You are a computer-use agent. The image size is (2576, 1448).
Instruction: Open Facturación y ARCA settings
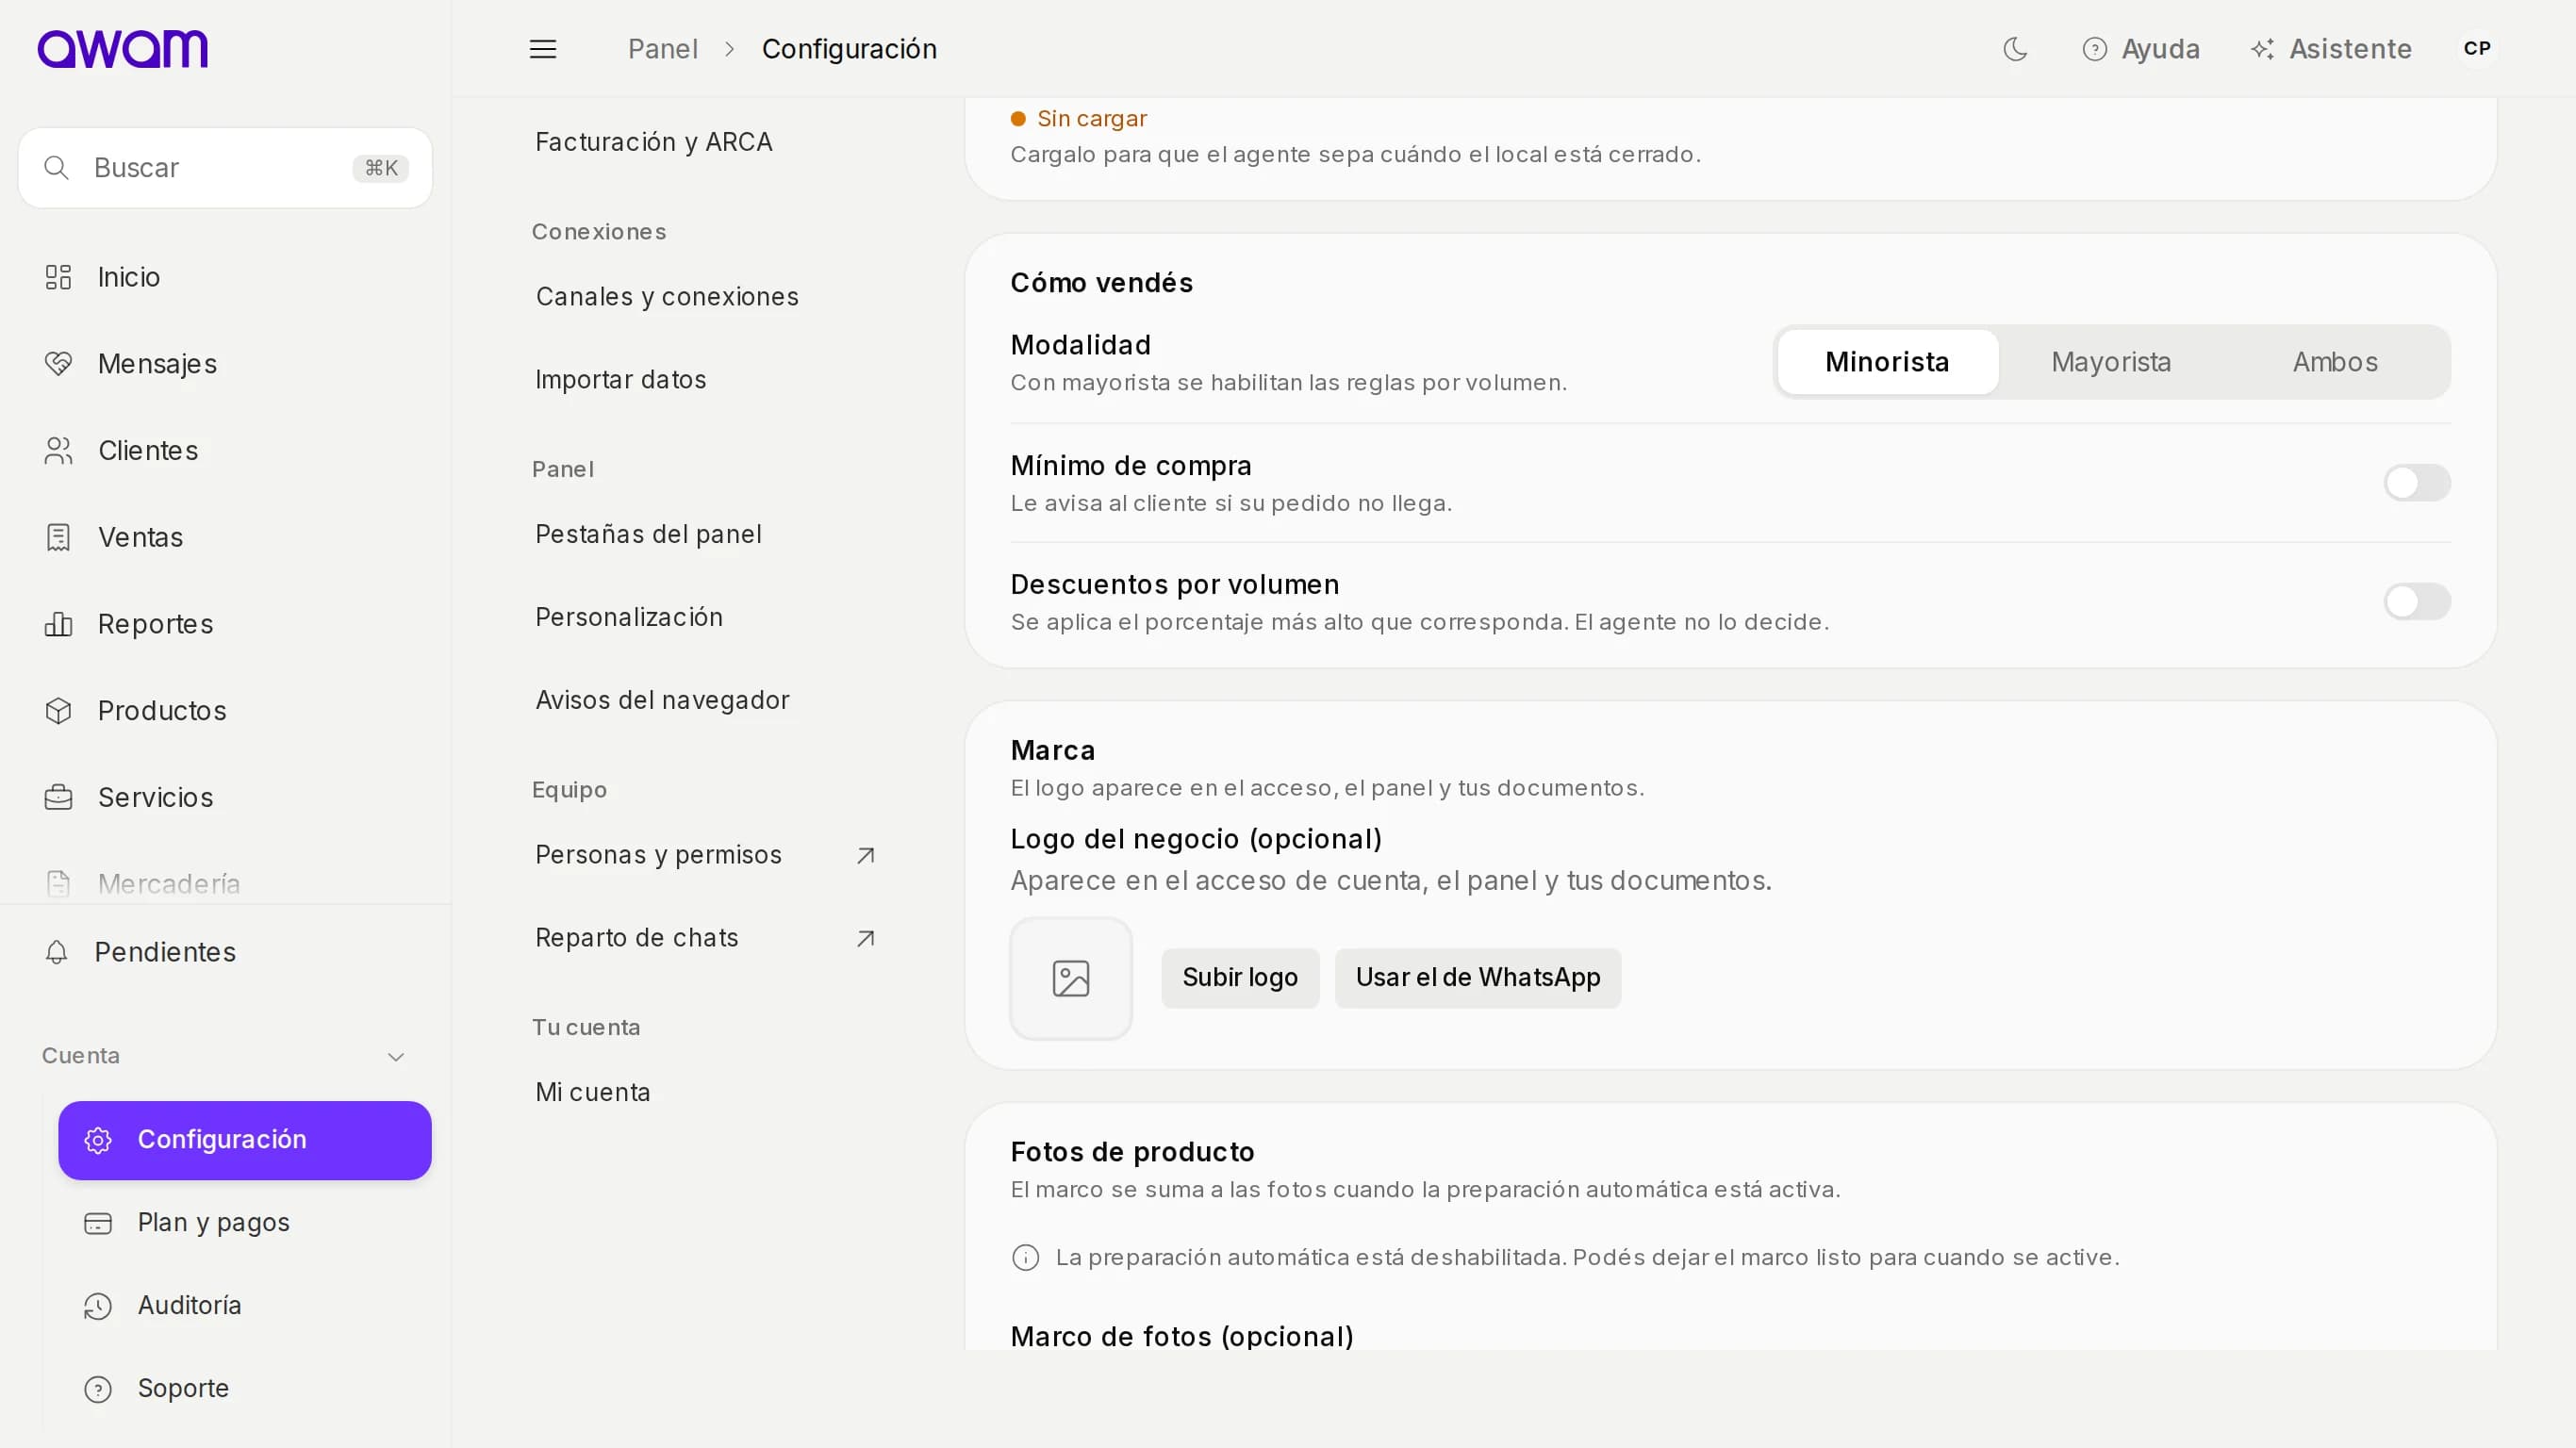point(654,142)
